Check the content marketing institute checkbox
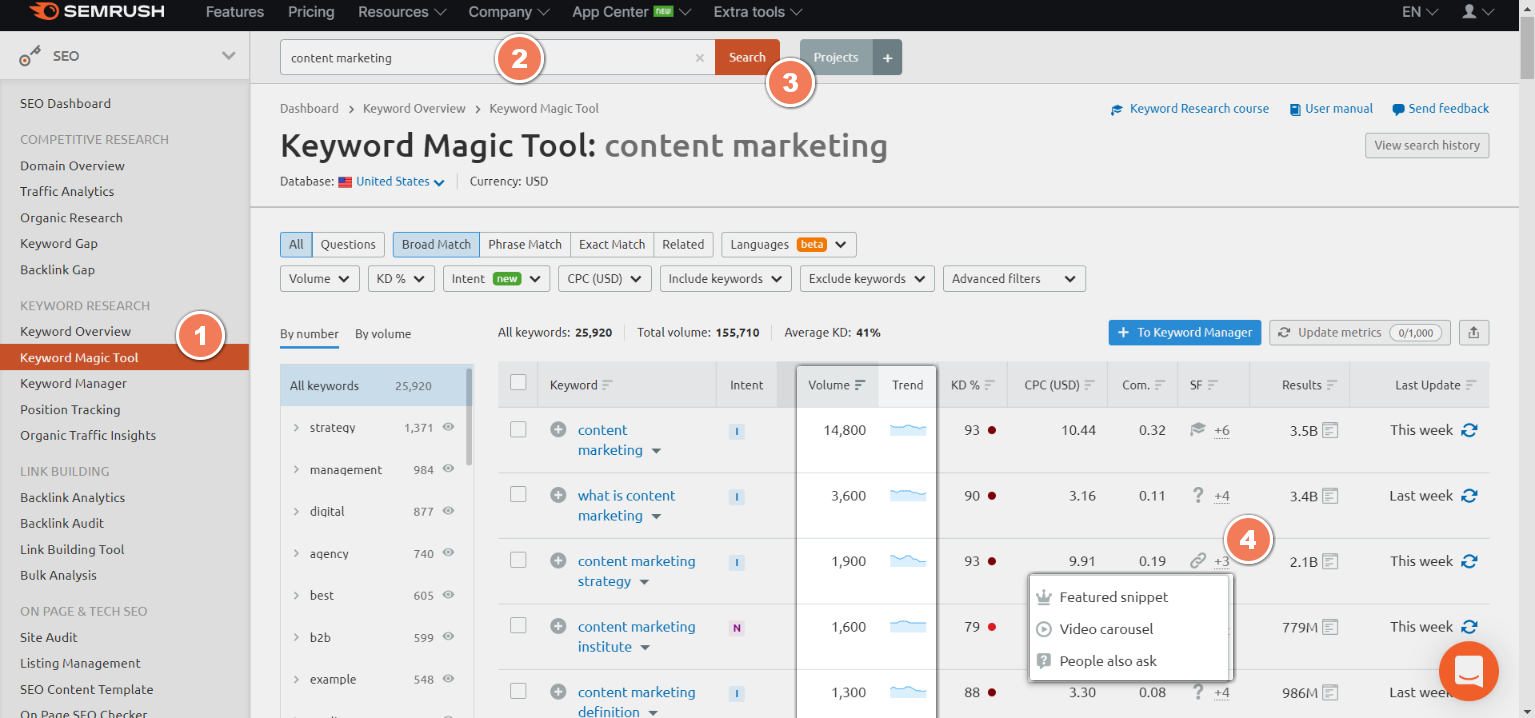 [518, 625]
